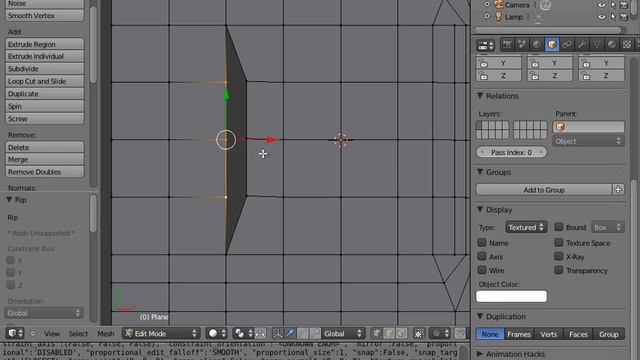Expand the Animation Hacks panel
Screen dimensions: 640x360
point(480,353)
